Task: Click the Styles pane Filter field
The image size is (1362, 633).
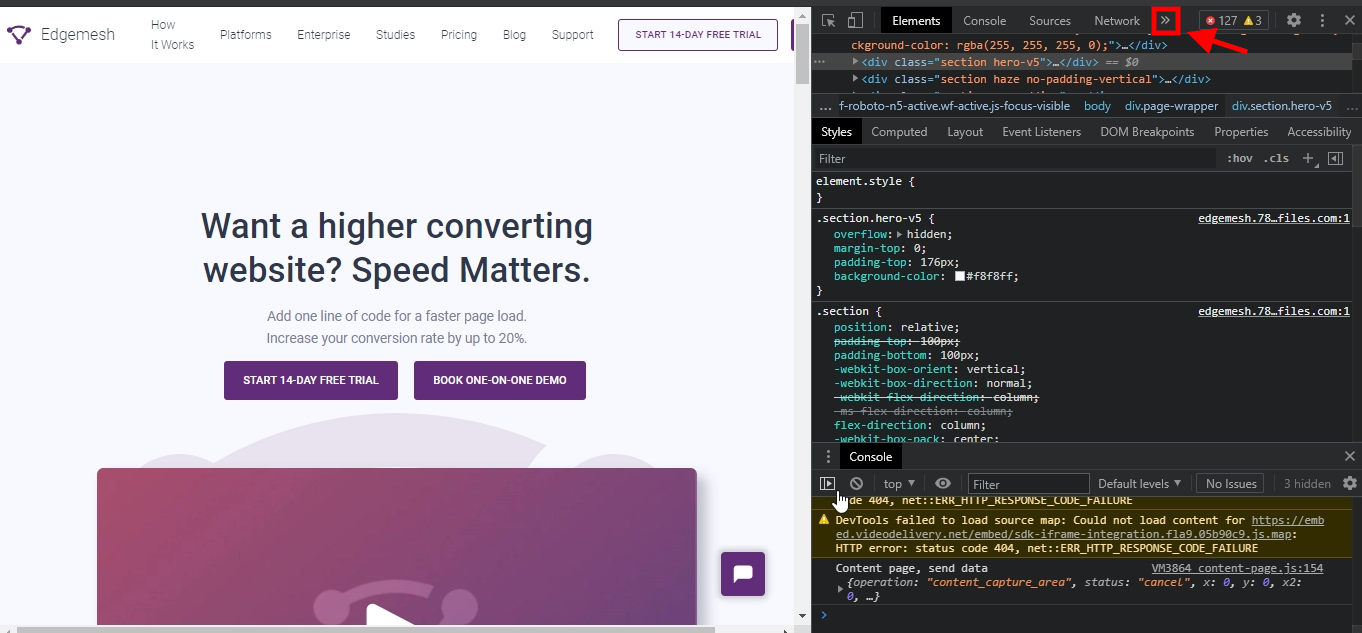Action: point(1015,158)
